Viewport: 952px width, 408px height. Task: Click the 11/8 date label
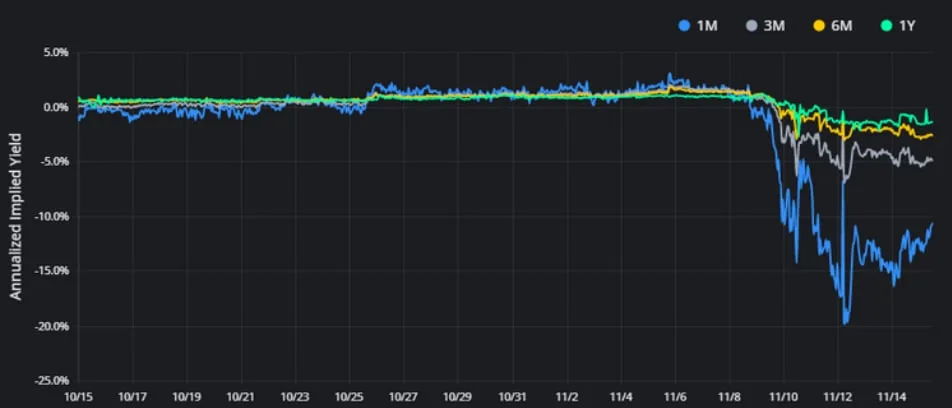point(729,398)
